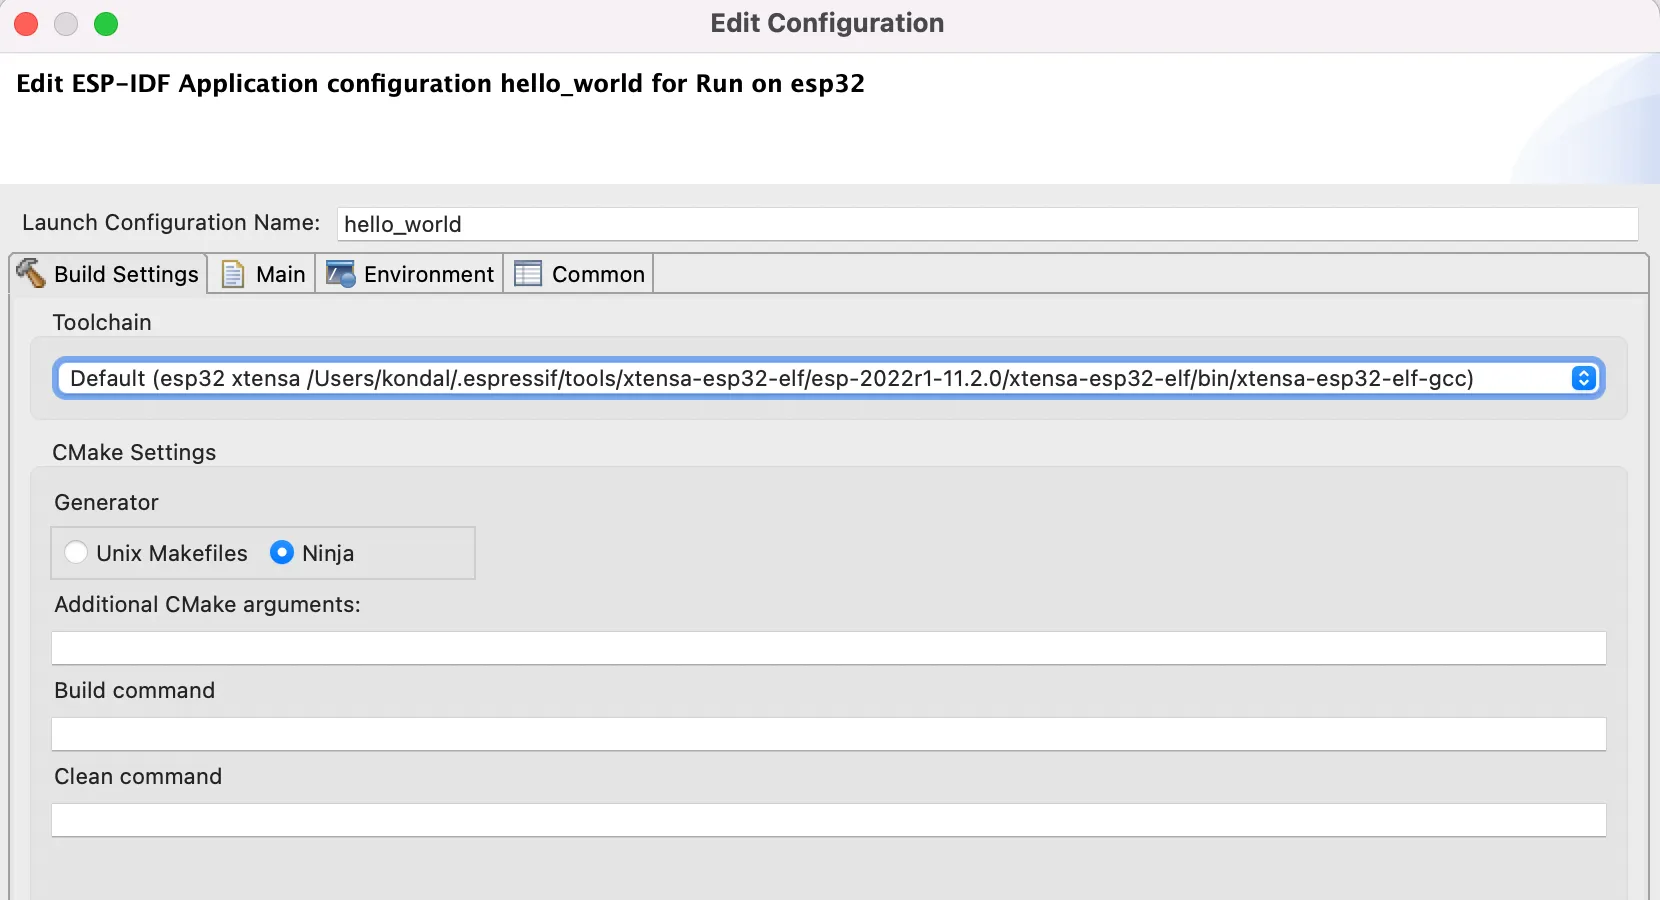Close the Edit Configuration window

click(x=26, y=24)
